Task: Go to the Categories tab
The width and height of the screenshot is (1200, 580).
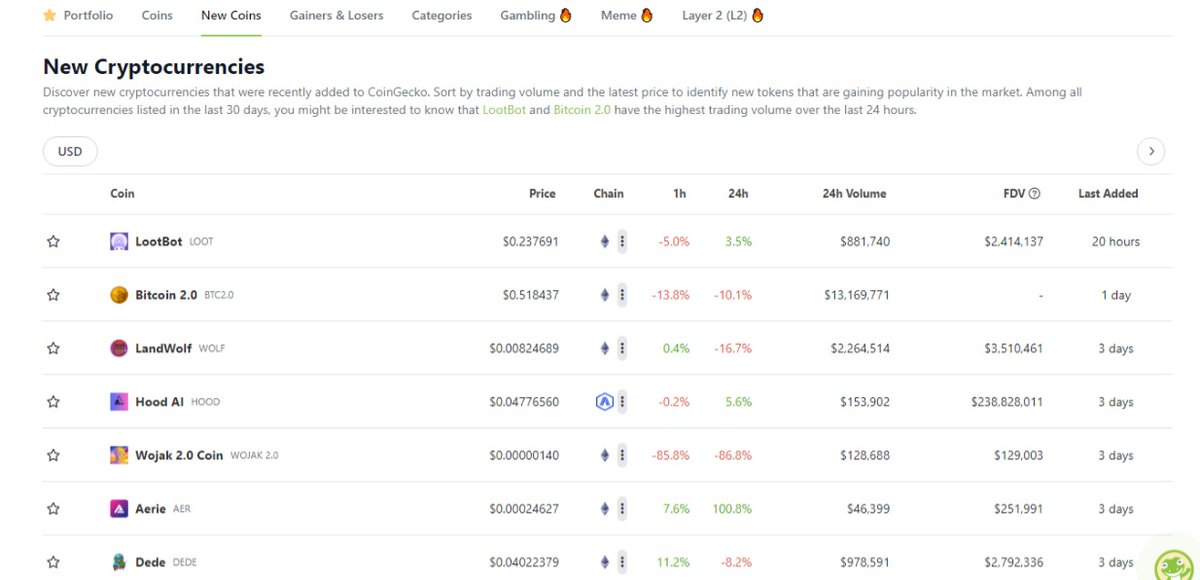Action: pyautogui.click(x=442, y=15)
